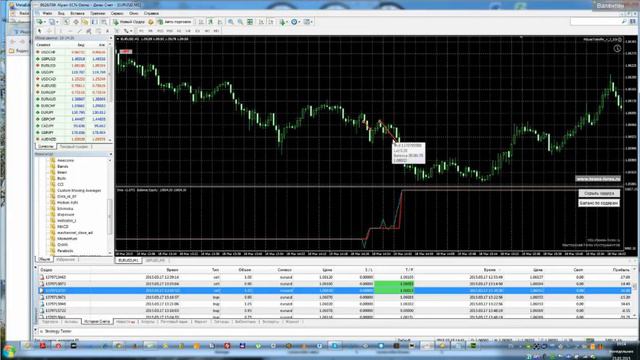This screenshot has width=640, height=360.
Task: Switch chart to candlestick mode
Action: (210, 22)
